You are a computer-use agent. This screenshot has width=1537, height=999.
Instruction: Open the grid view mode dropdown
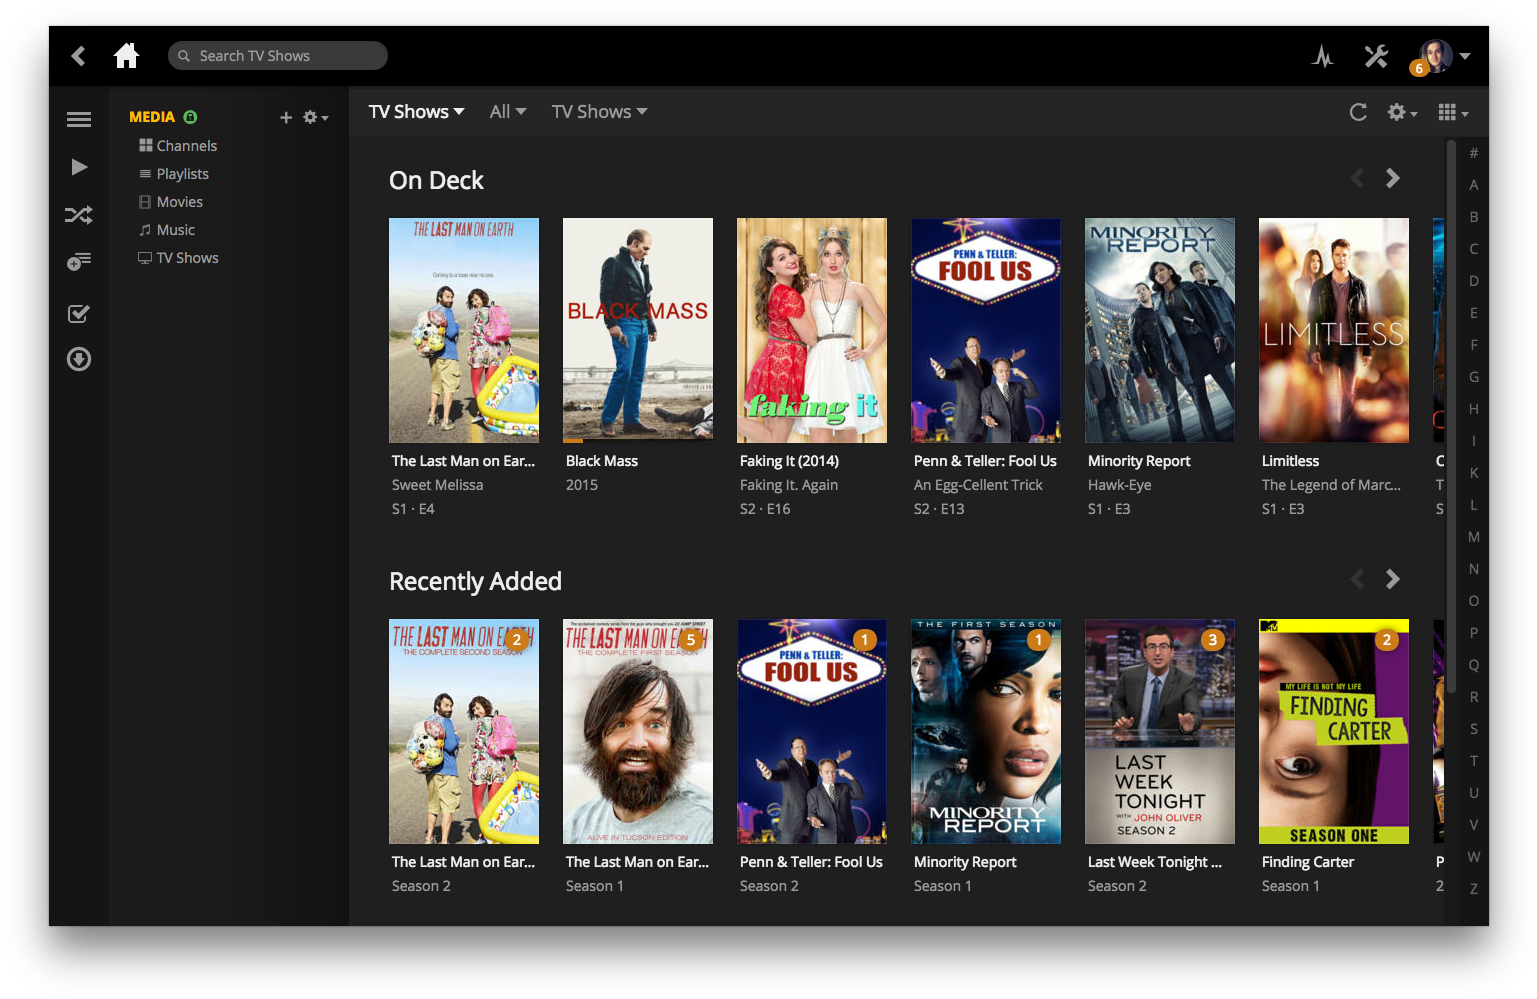pyautogui.click(x=1453, y=112)
